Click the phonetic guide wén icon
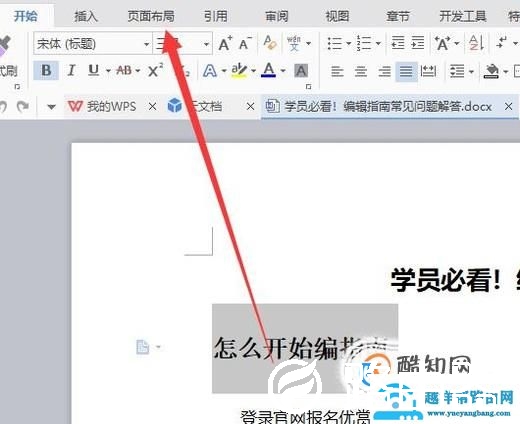The width and height of the screenshot is (520, 424). point(294,43)
